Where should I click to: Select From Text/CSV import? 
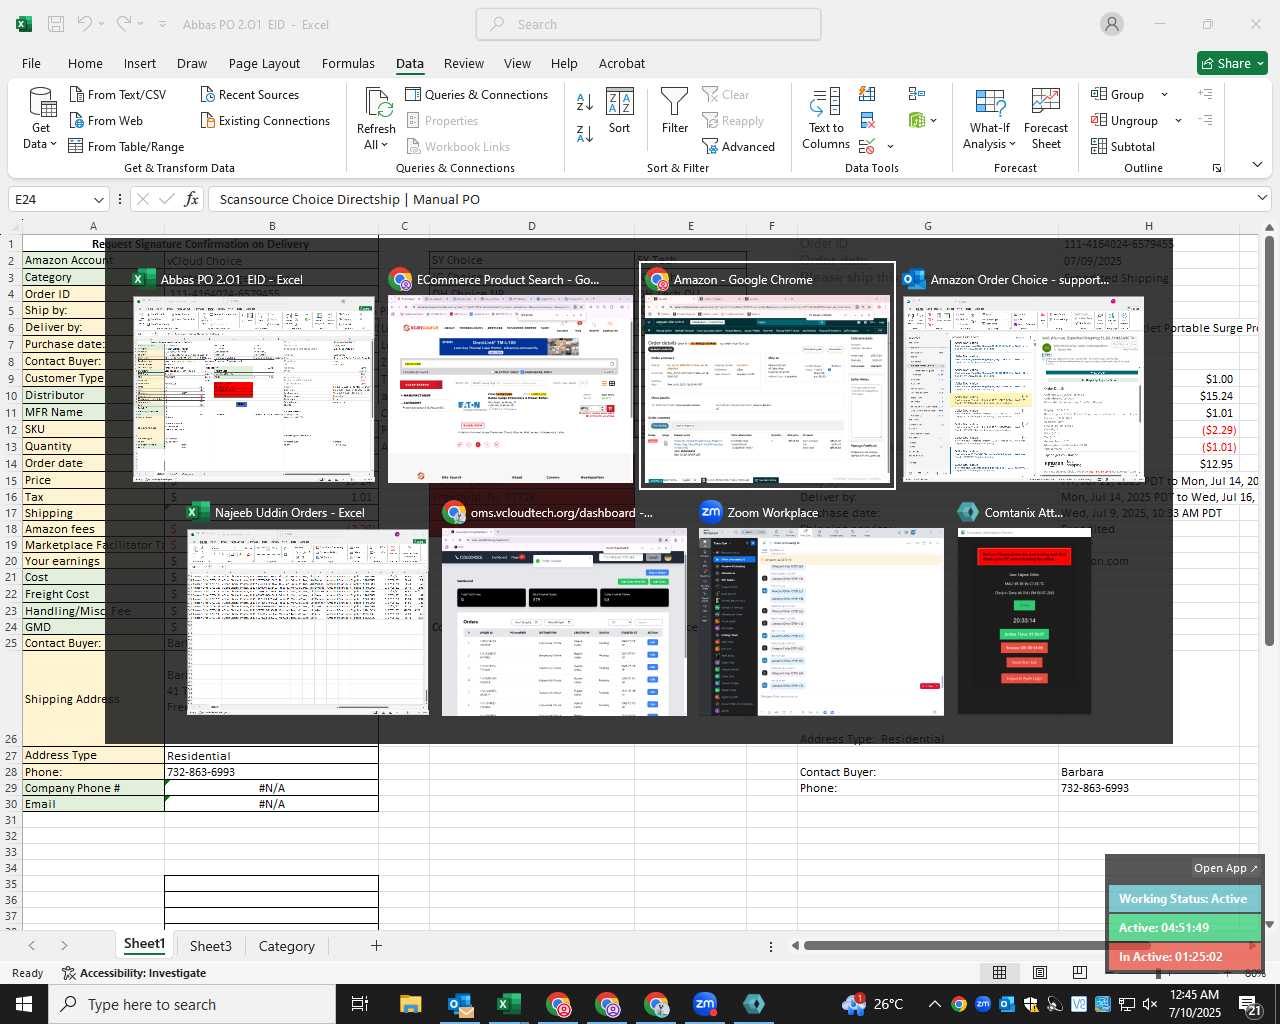(x=117, y=94)
